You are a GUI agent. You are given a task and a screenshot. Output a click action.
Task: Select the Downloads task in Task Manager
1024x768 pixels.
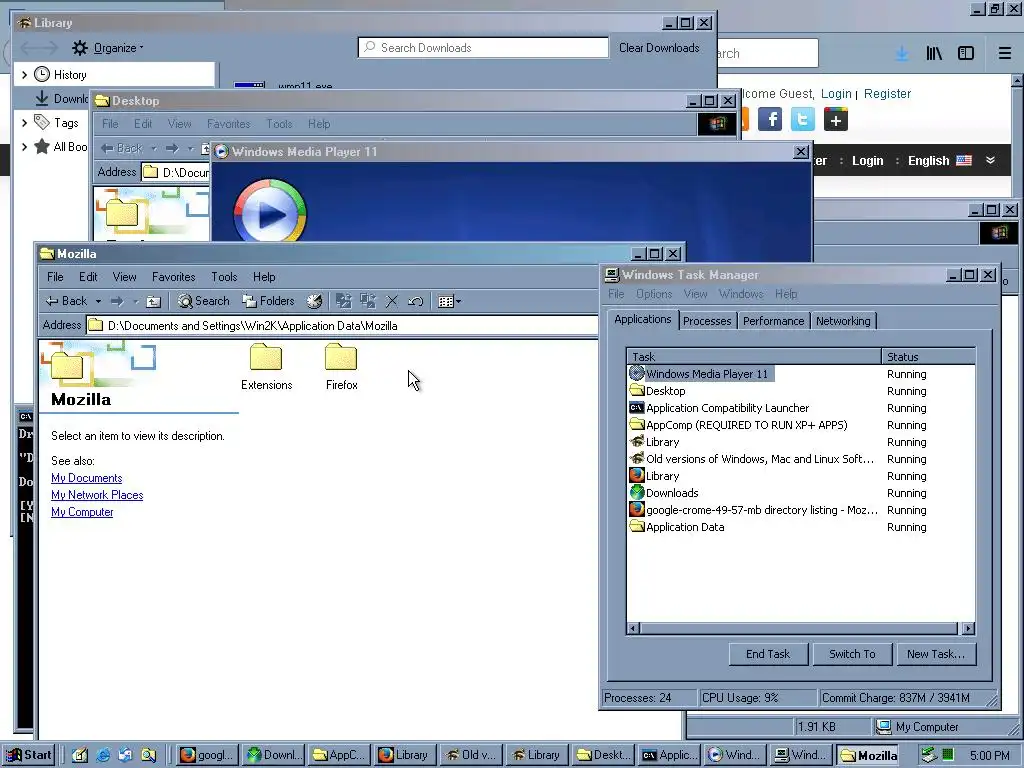pos(801,492)
